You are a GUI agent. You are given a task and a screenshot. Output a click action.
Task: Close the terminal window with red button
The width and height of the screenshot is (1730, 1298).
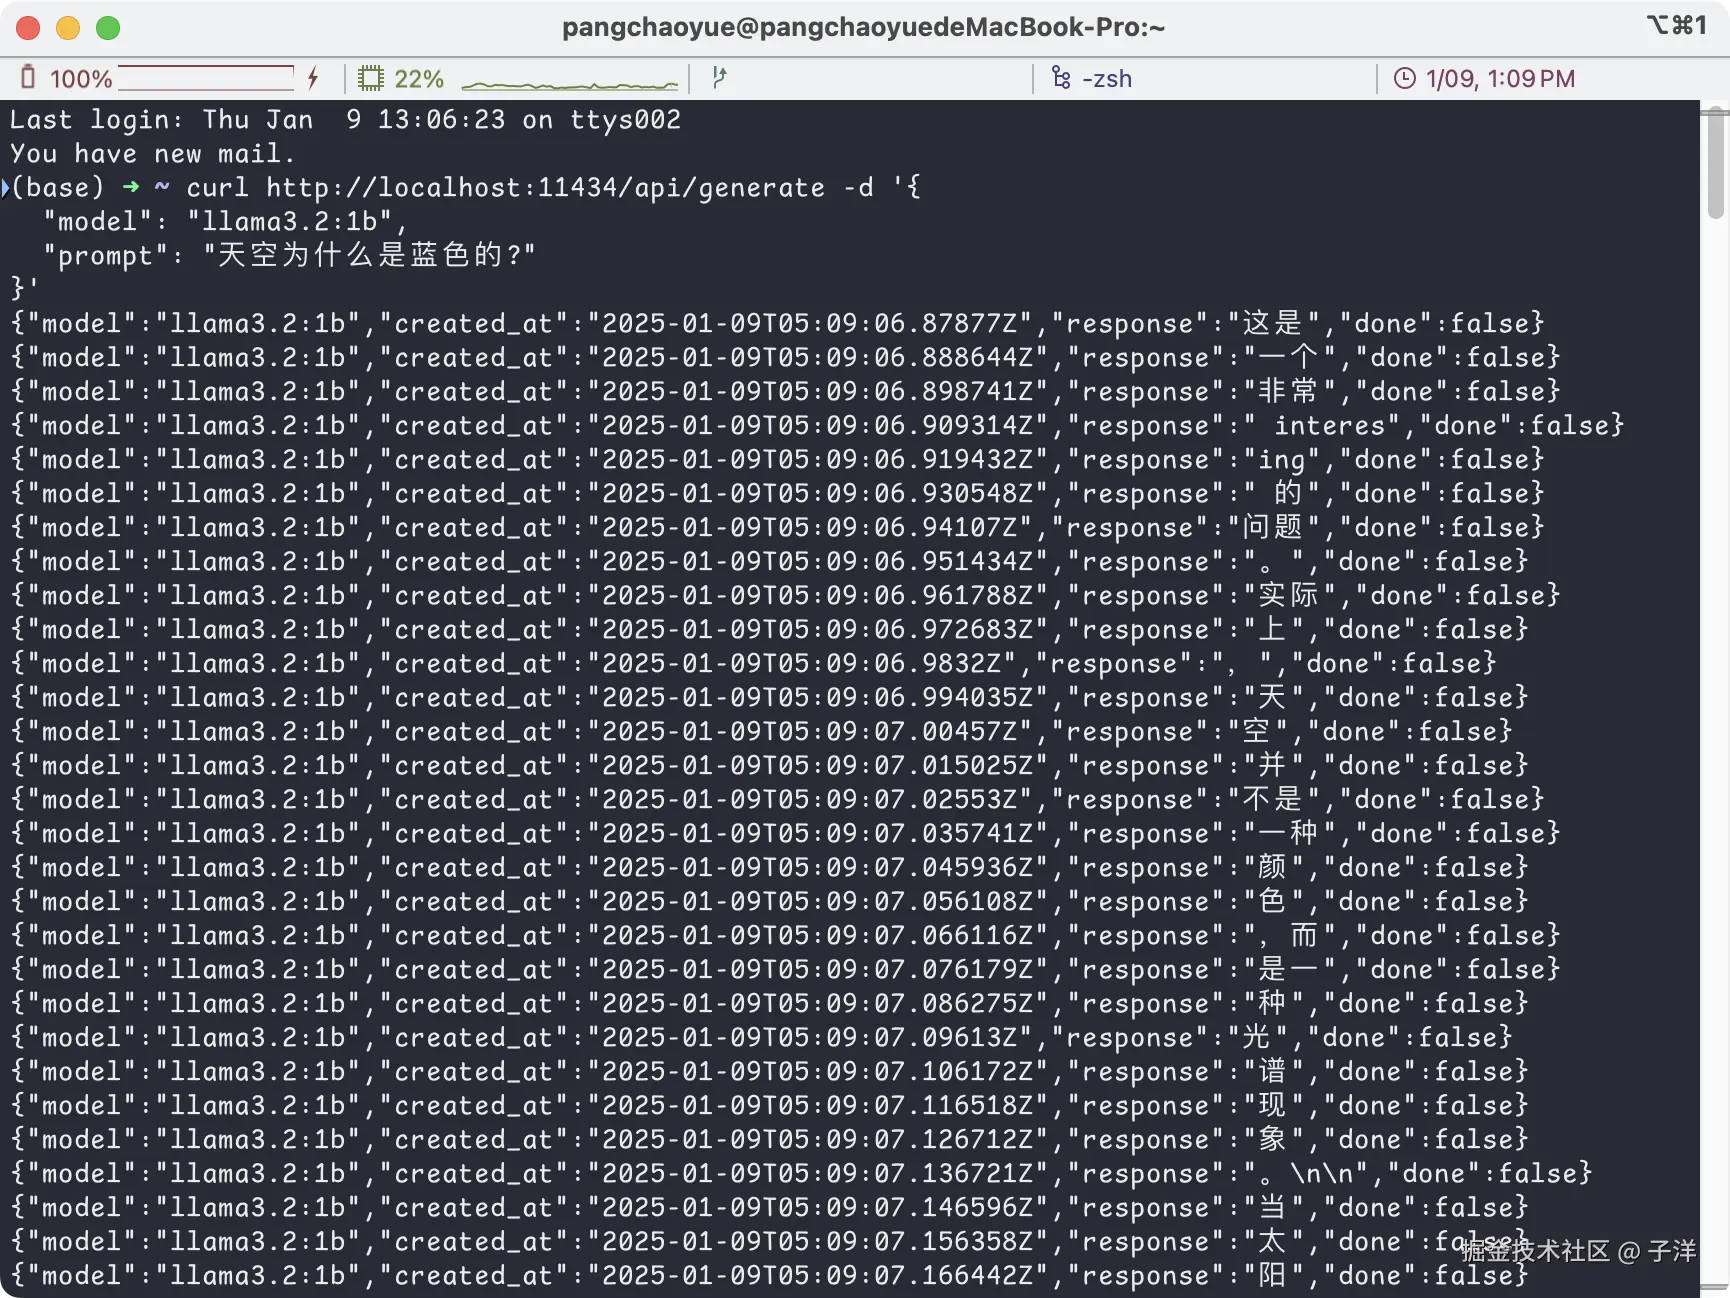[x=28, y=28]
